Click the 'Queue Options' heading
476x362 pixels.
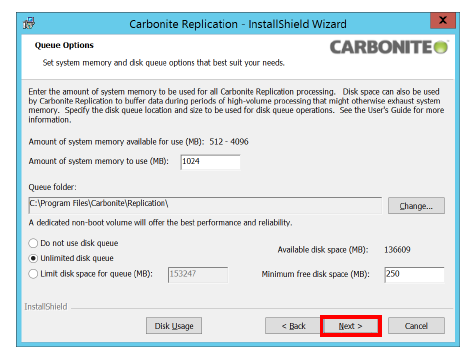tap(64, 45)
